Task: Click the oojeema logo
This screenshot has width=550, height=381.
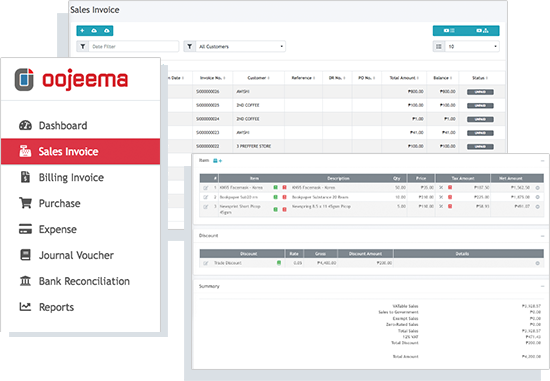Action: click(x=71, y=80)
